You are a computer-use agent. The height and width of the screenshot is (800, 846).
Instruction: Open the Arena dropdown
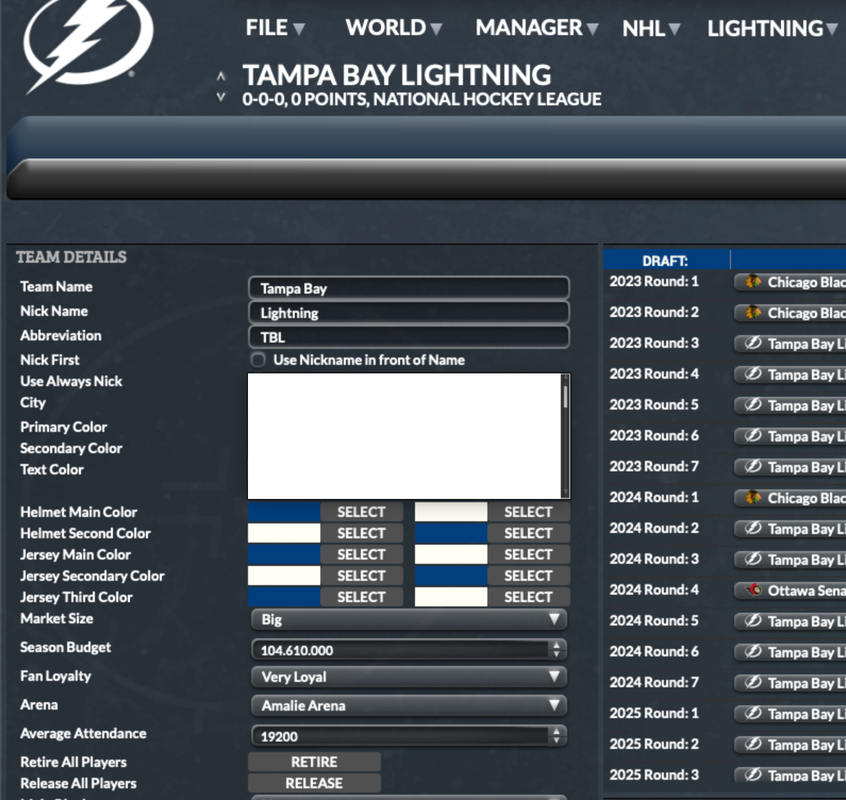tap(409, 705)
